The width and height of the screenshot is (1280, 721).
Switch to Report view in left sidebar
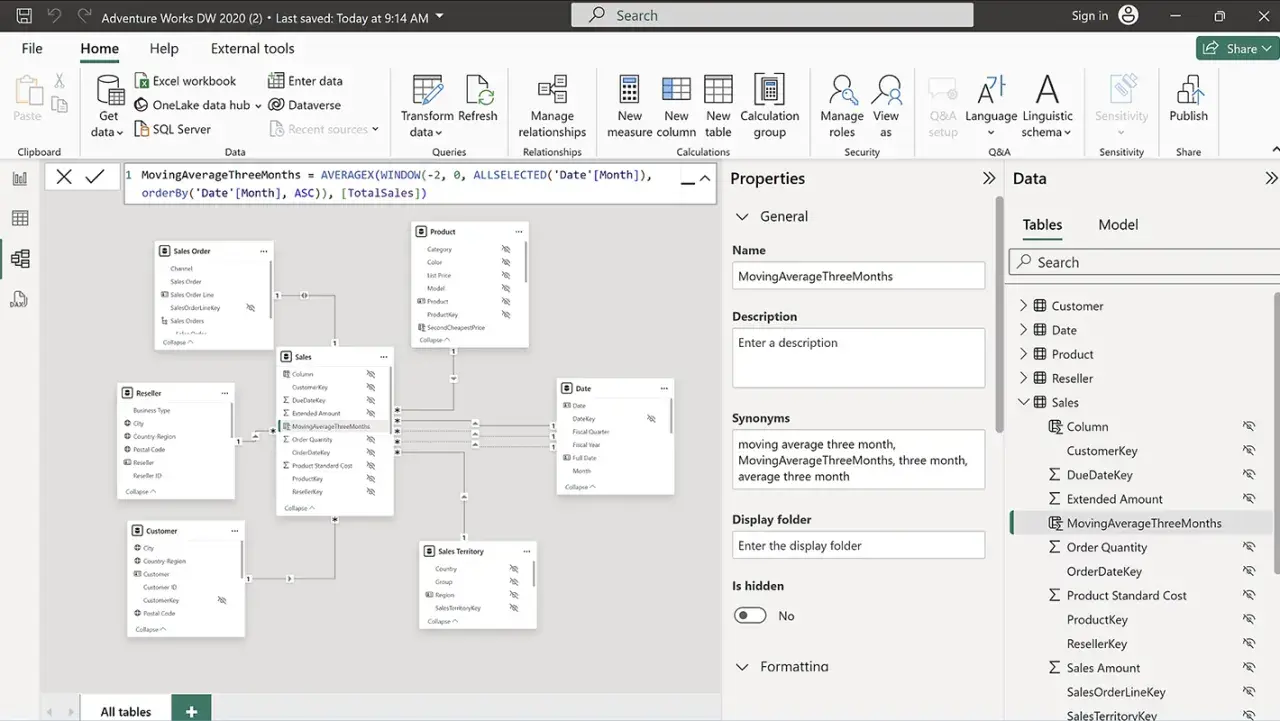coord(20,178)
